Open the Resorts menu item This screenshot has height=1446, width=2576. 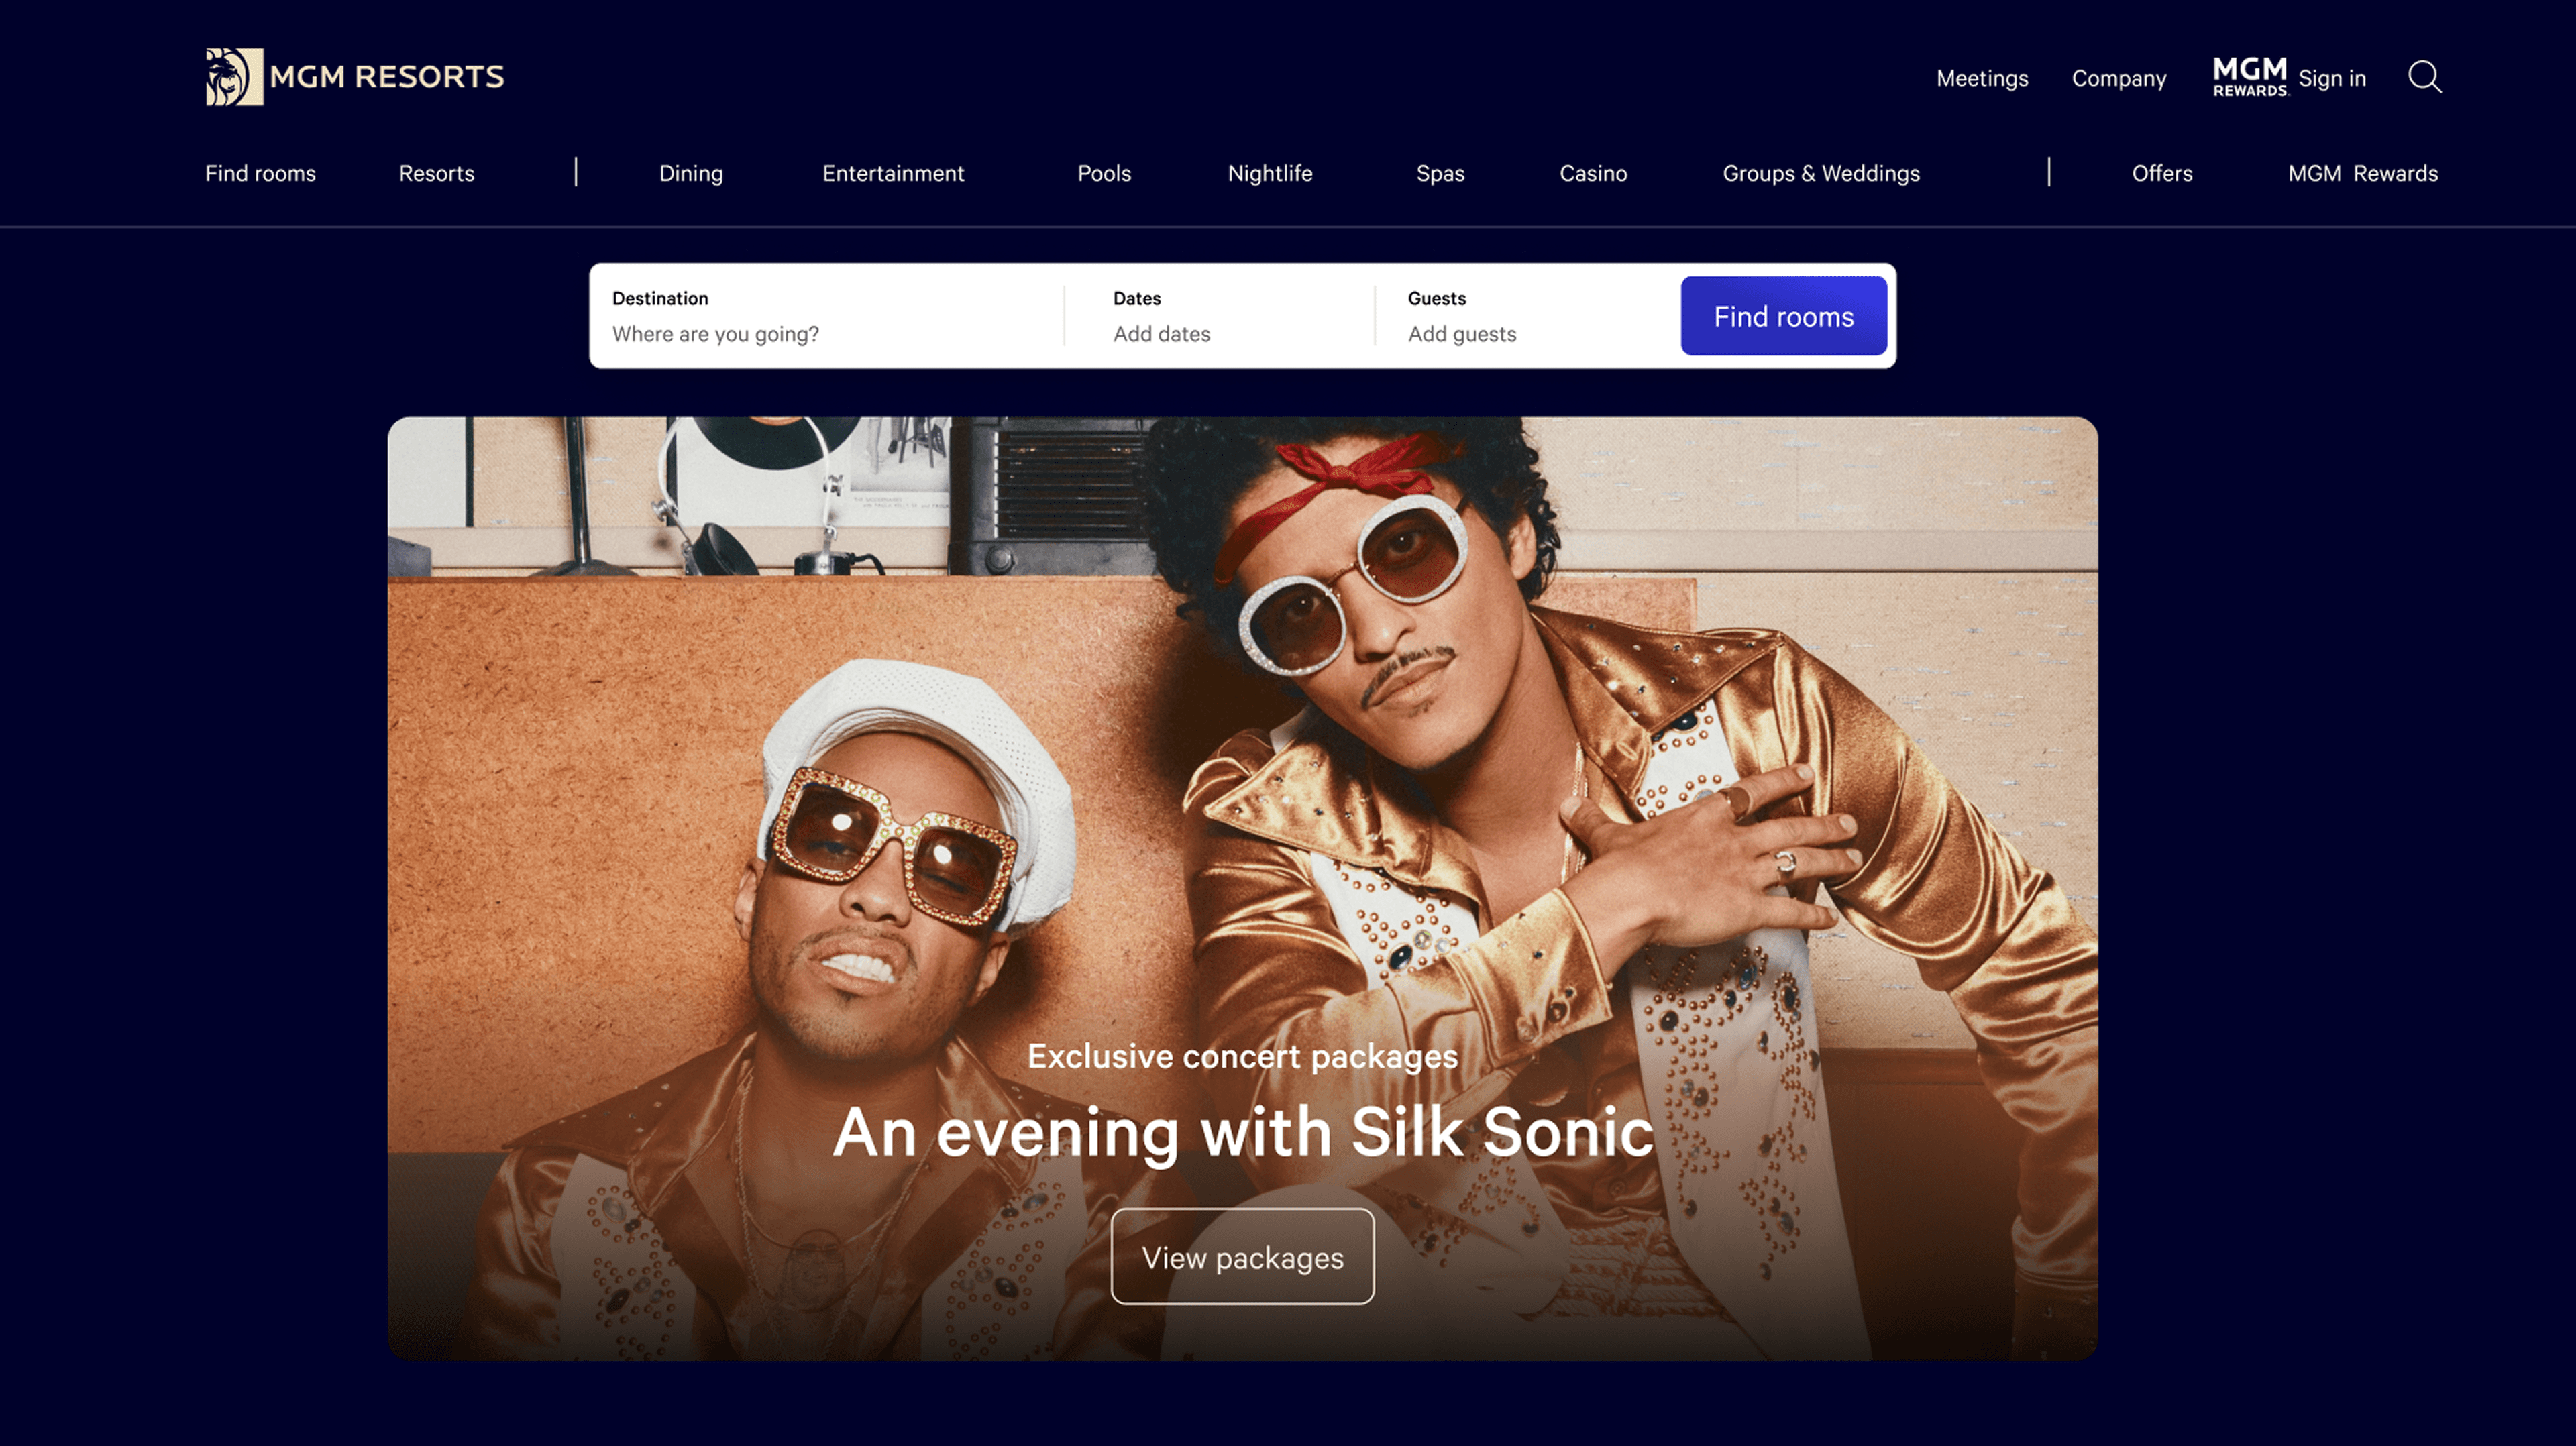click(x=436, y=173)
